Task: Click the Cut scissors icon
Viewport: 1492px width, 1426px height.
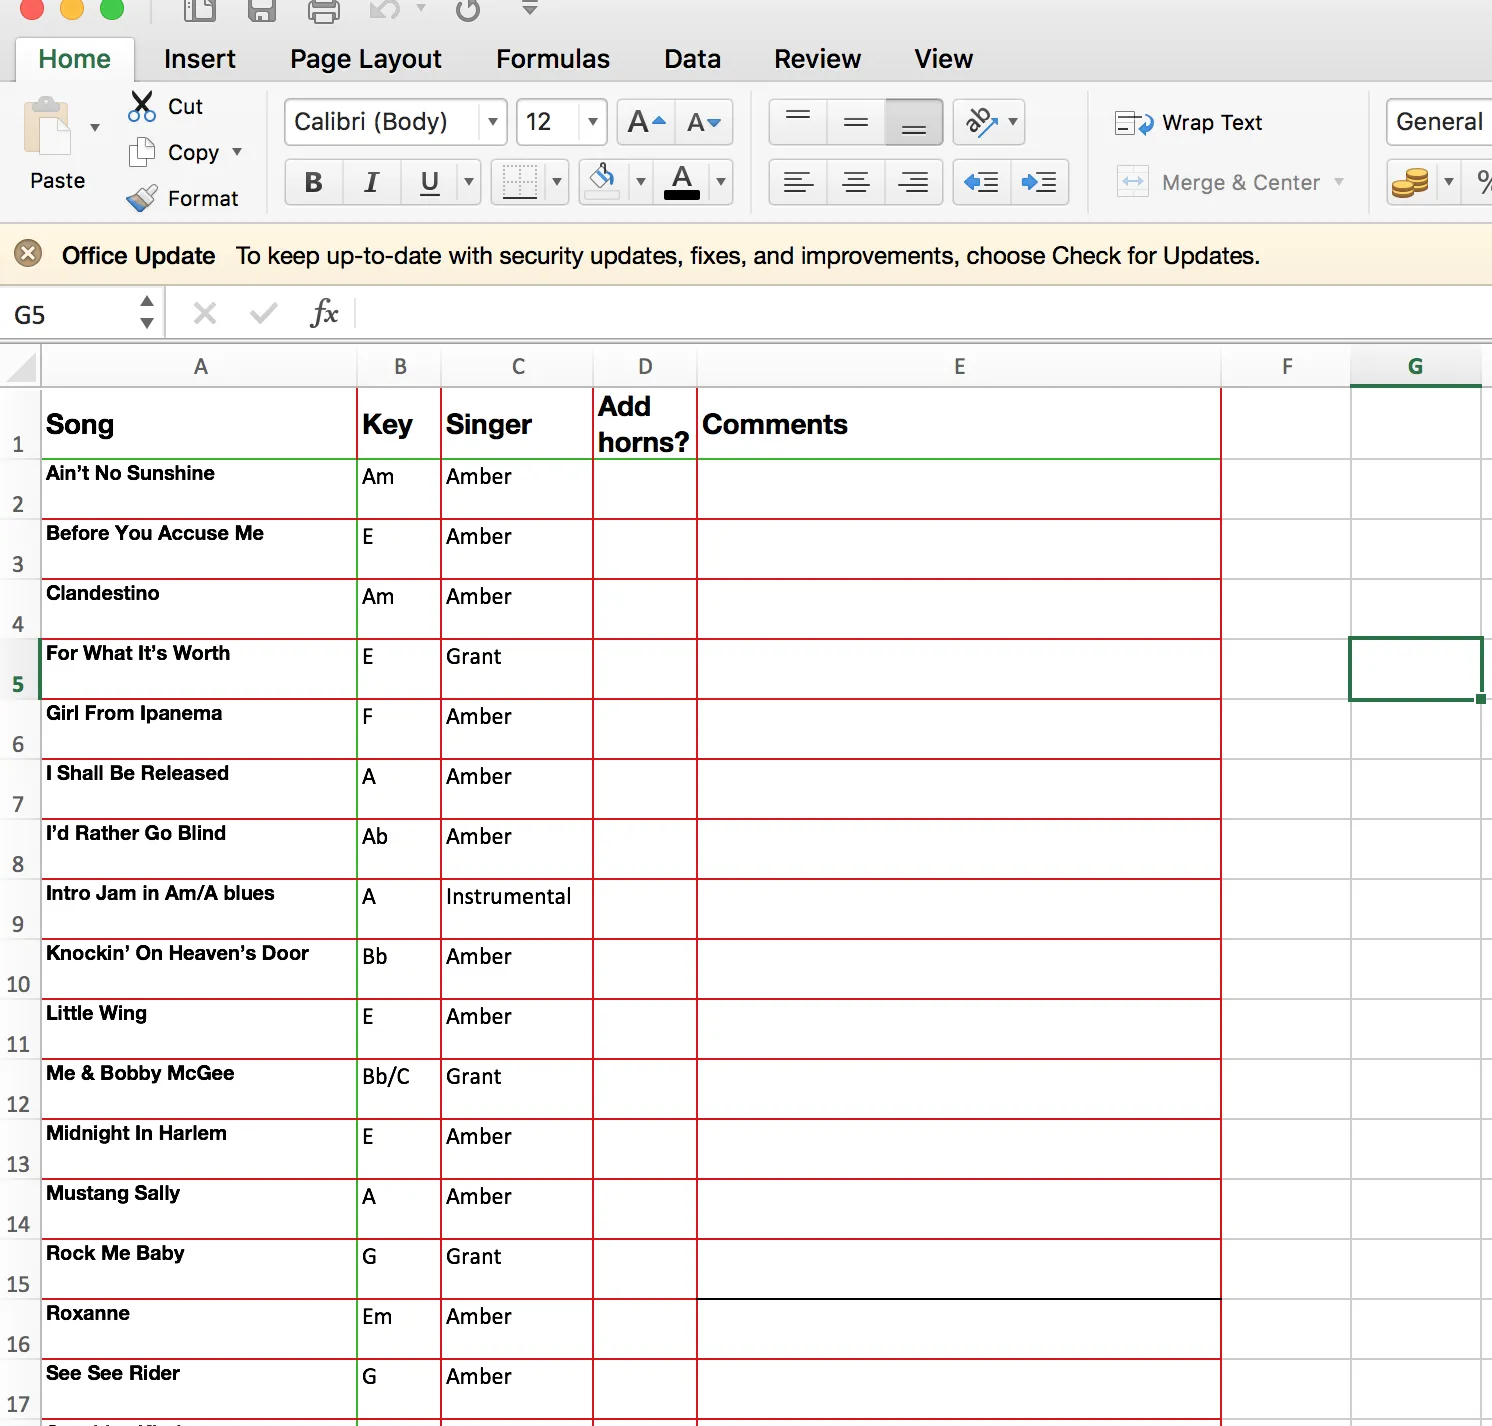Action: (142, 106)
